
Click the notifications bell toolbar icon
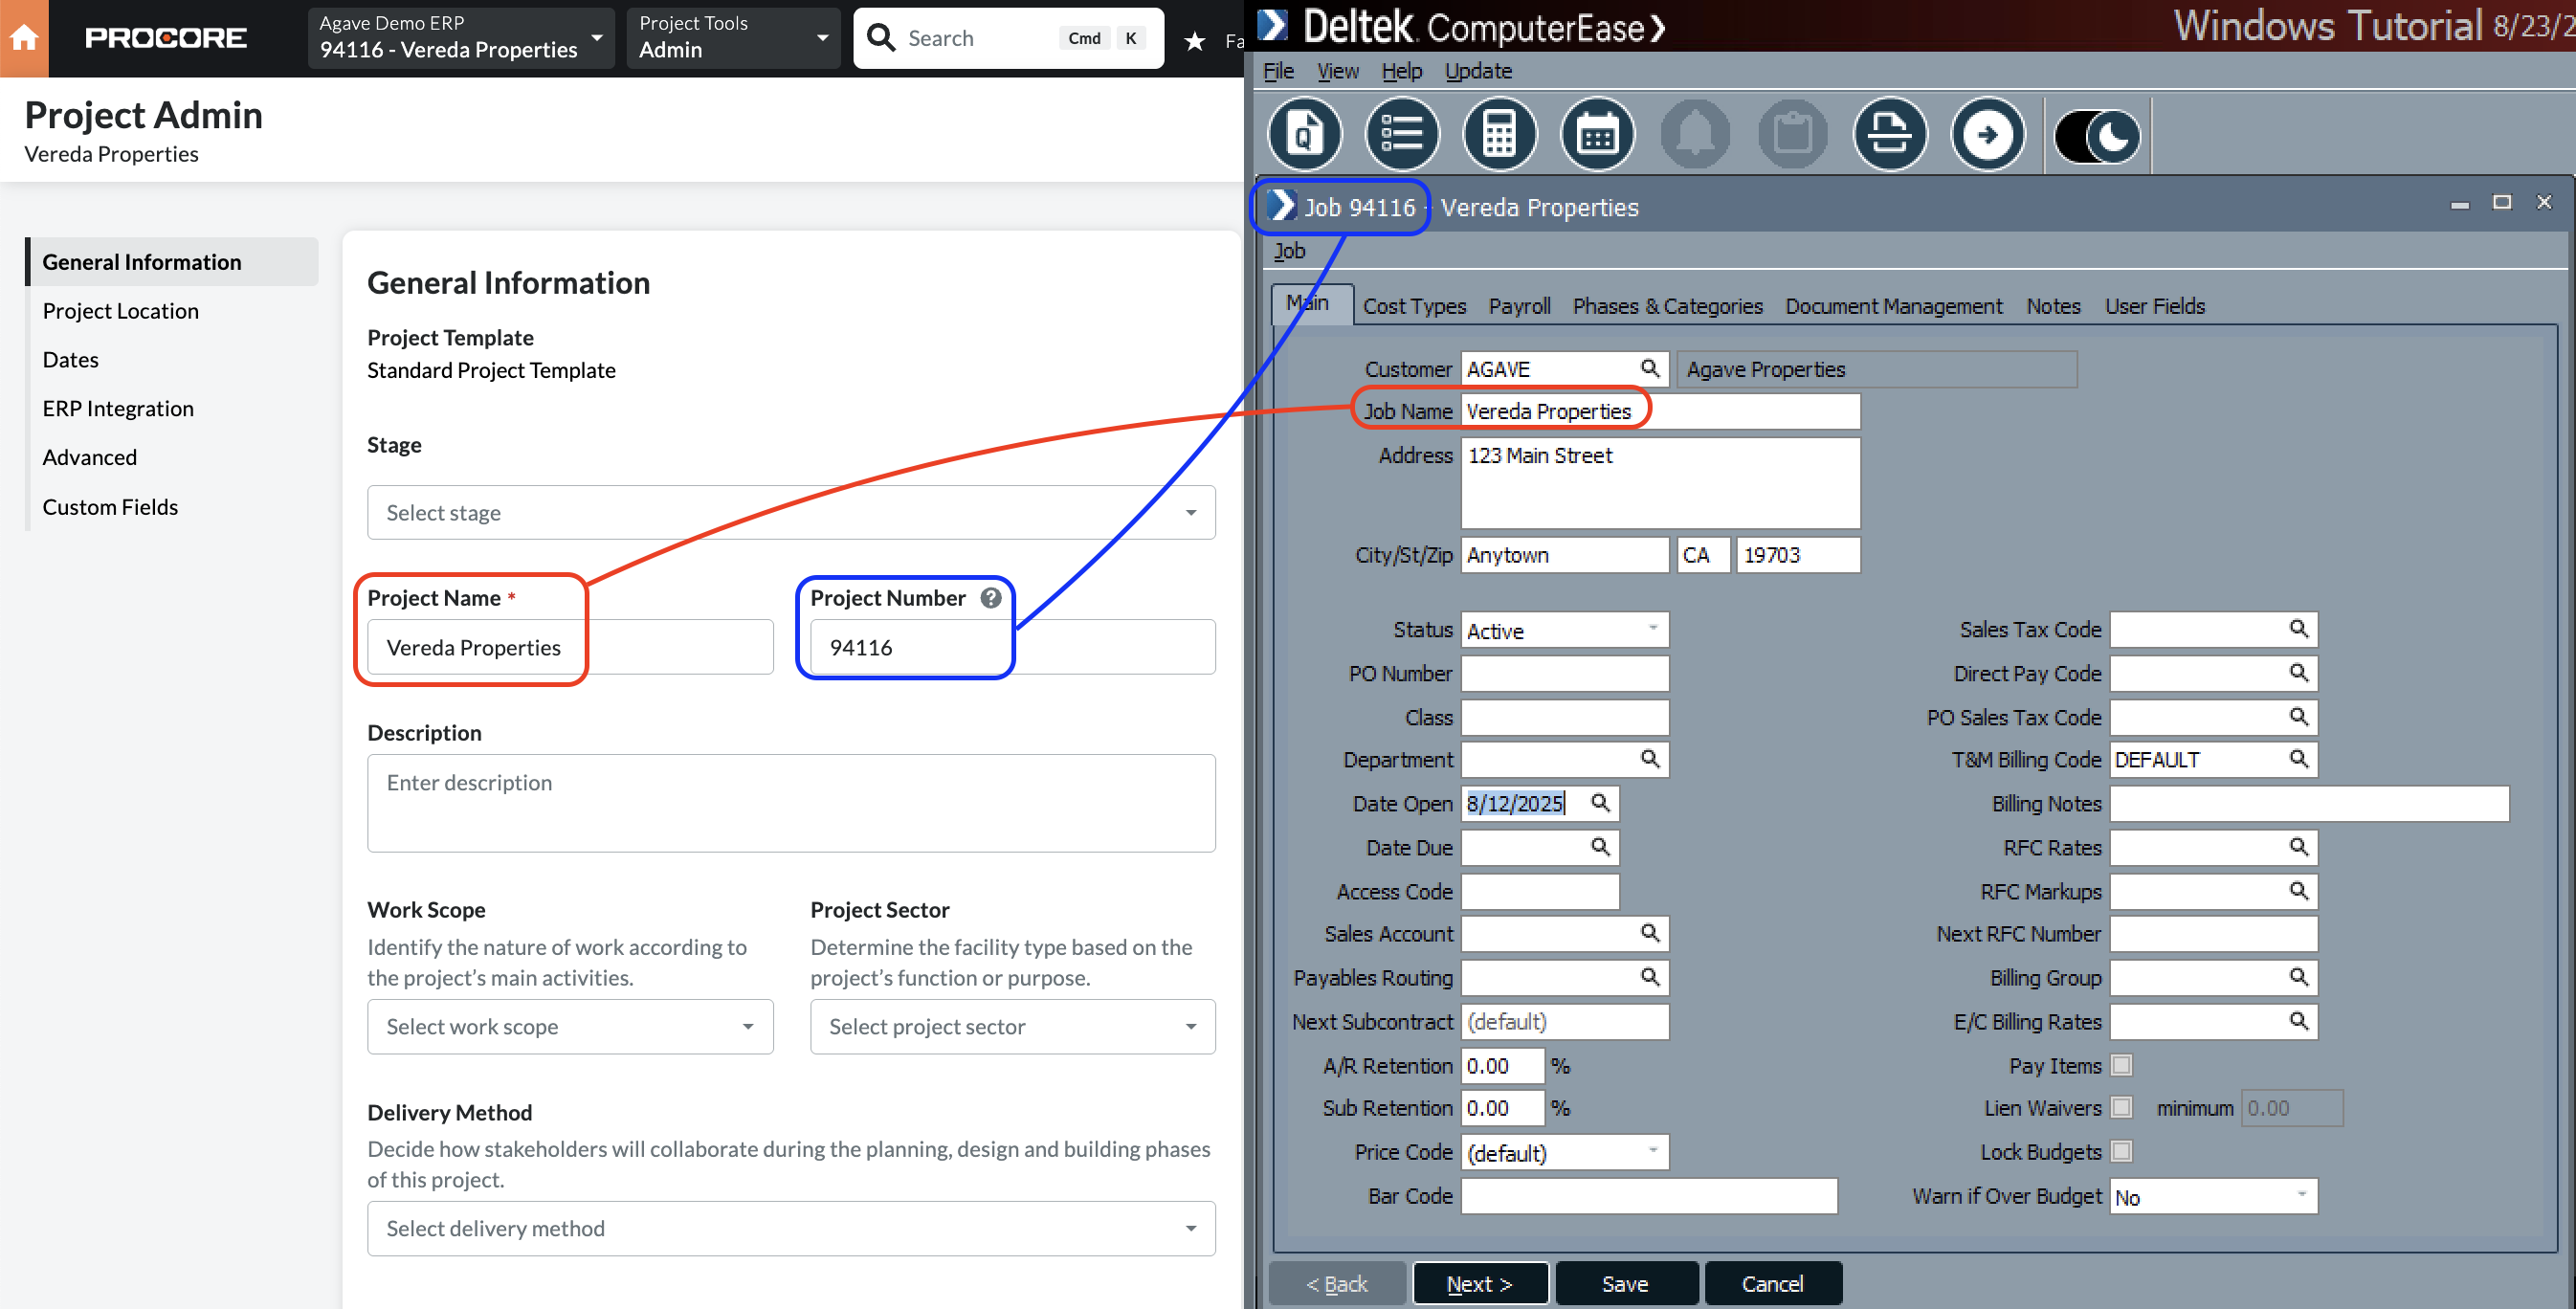(1695, 134)
